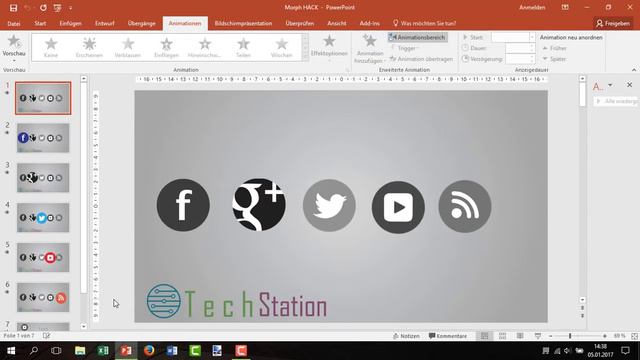Click Anmelden in the title bar
Screen dimensions: 640x360
click(x=532, y=8)
